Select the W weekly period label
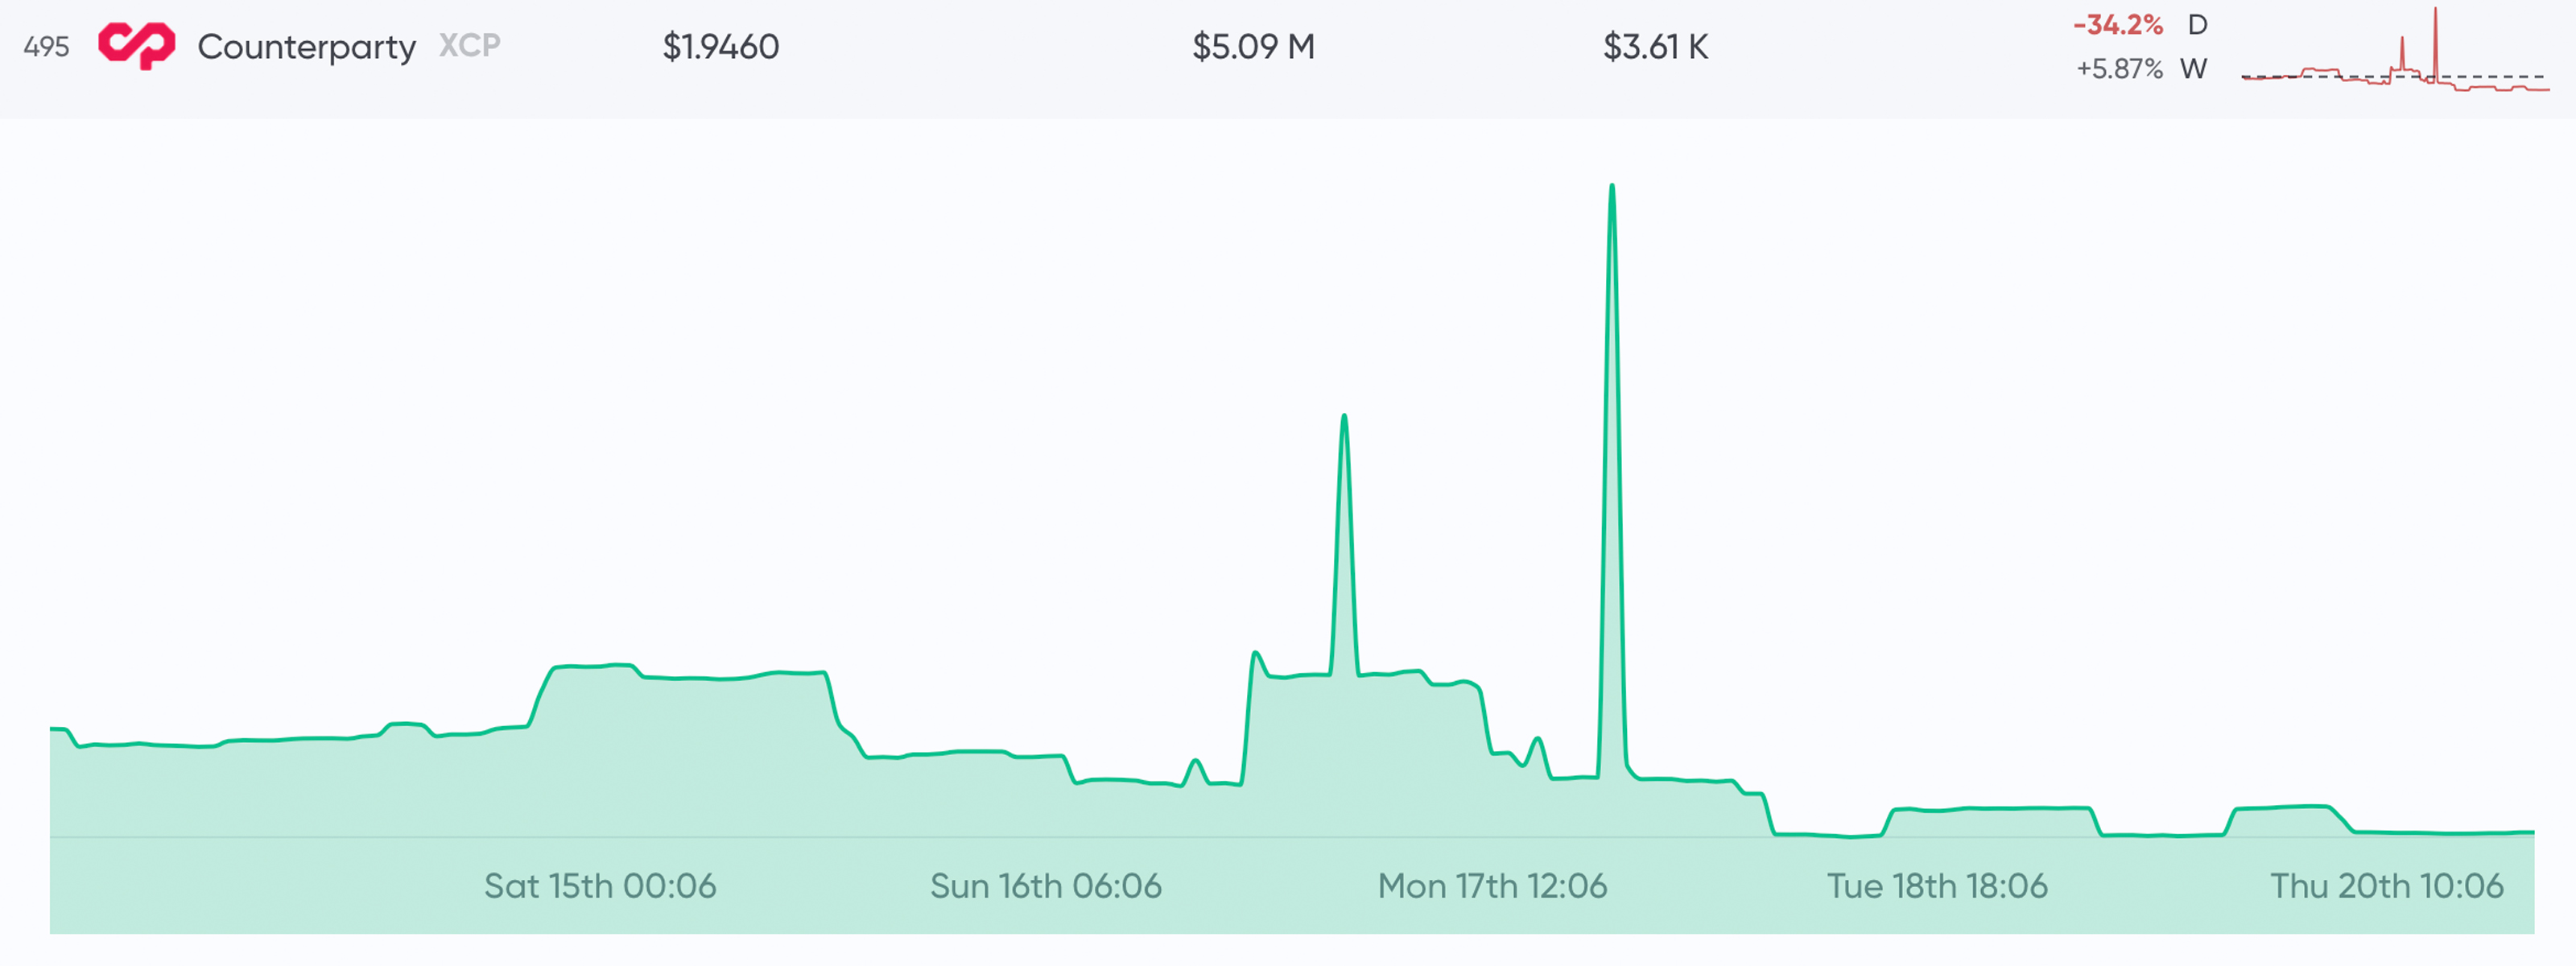Viewport: 2576px width, 966px height. (x=2194, y=68)
